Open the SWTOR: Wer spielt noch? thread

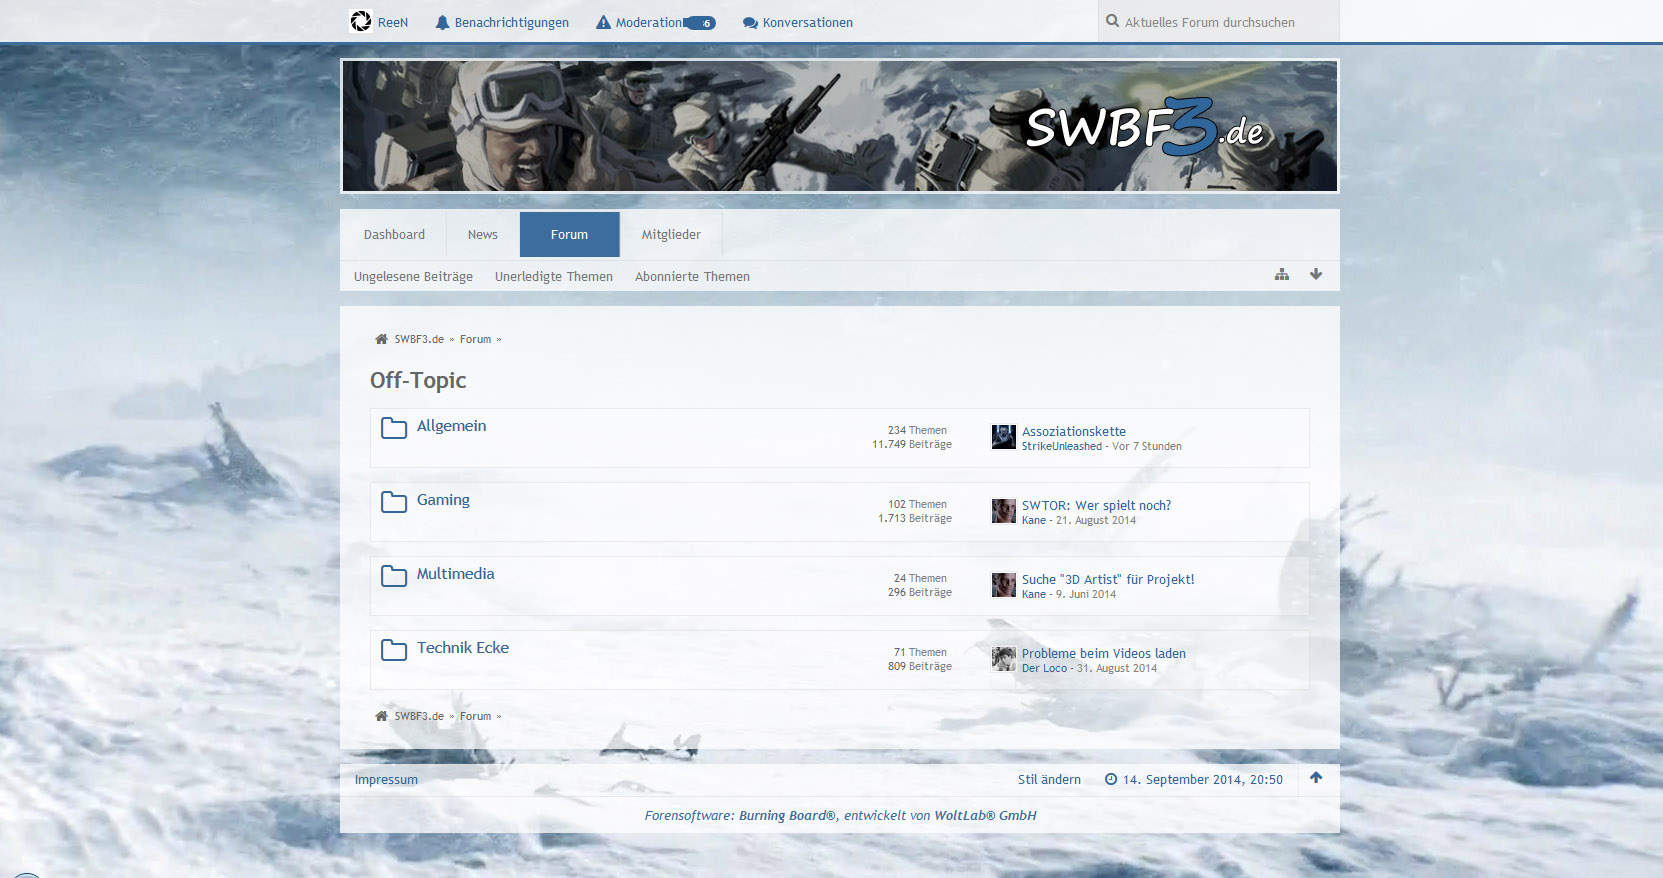click(x=1096, y=506)
